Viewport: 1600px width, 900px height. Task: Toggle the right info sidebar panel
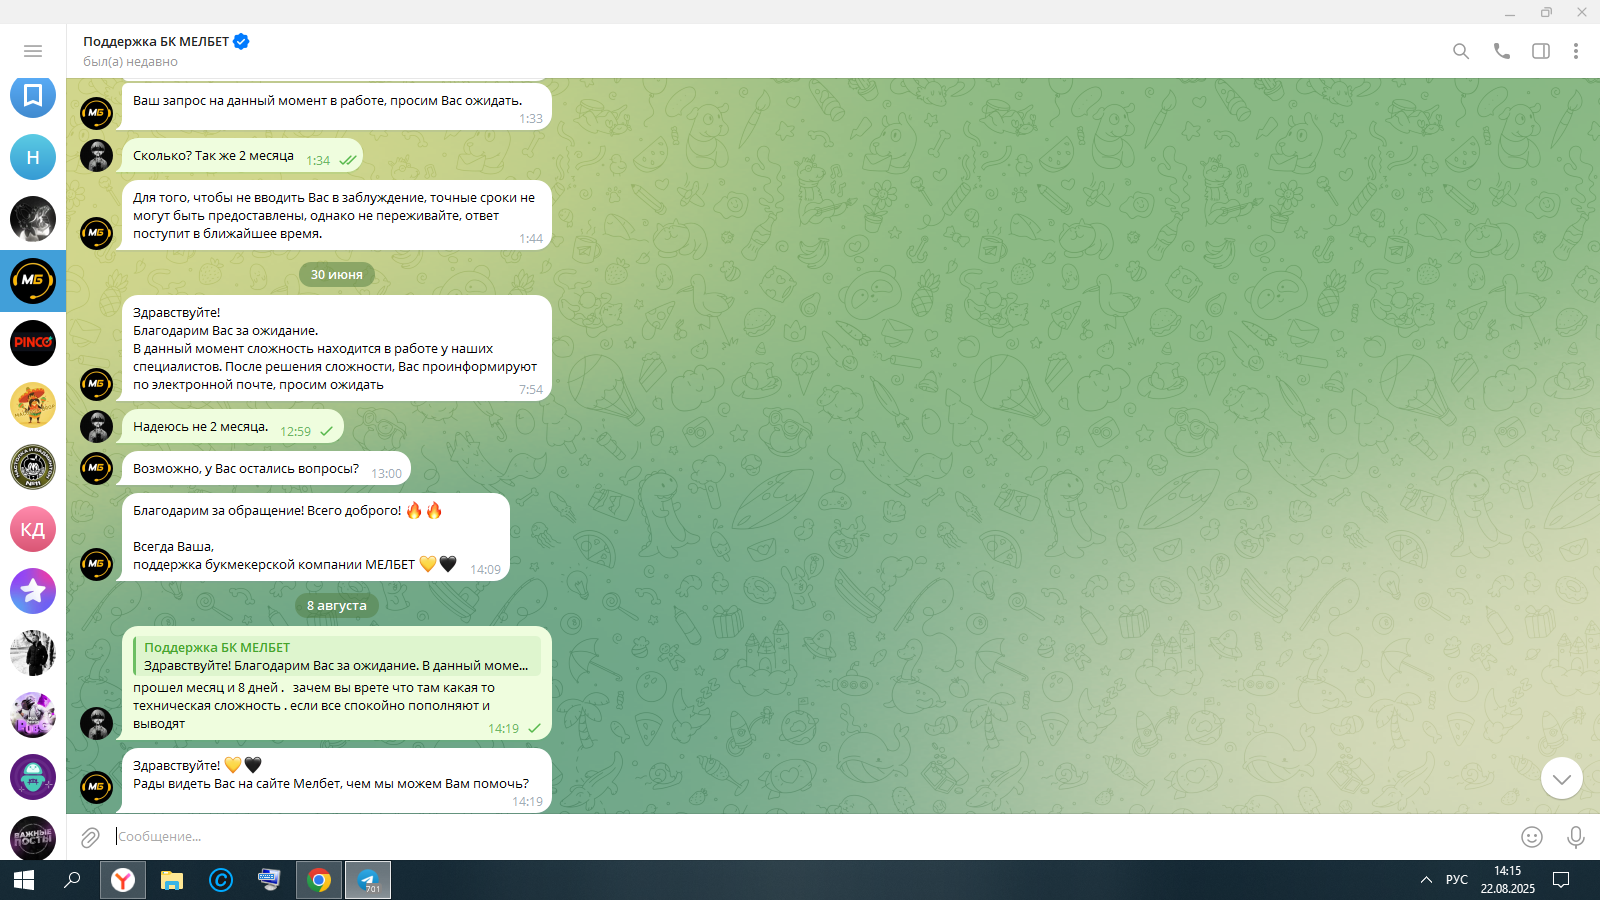1541,51
